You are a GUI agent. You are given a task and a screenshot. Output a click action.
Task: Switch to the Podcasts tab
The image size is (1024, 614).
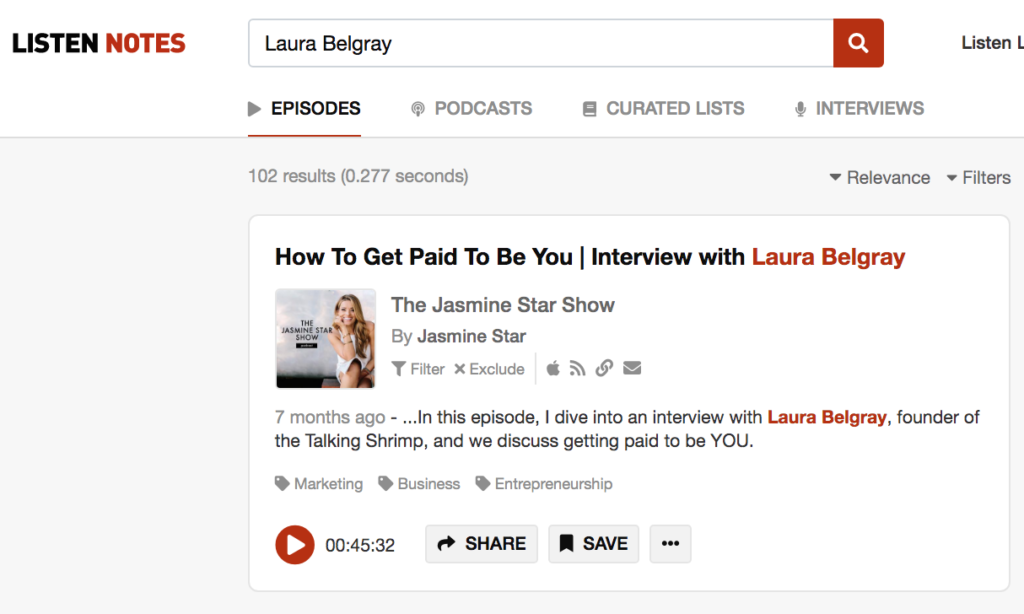click(x=471, y=109)
